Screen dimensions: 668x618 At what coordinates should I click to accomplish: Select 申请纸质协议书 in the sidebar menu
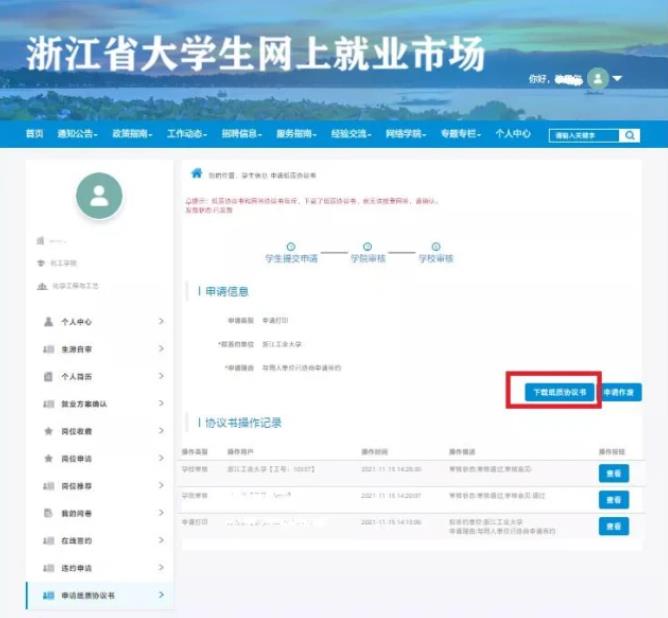click(90, 595)
